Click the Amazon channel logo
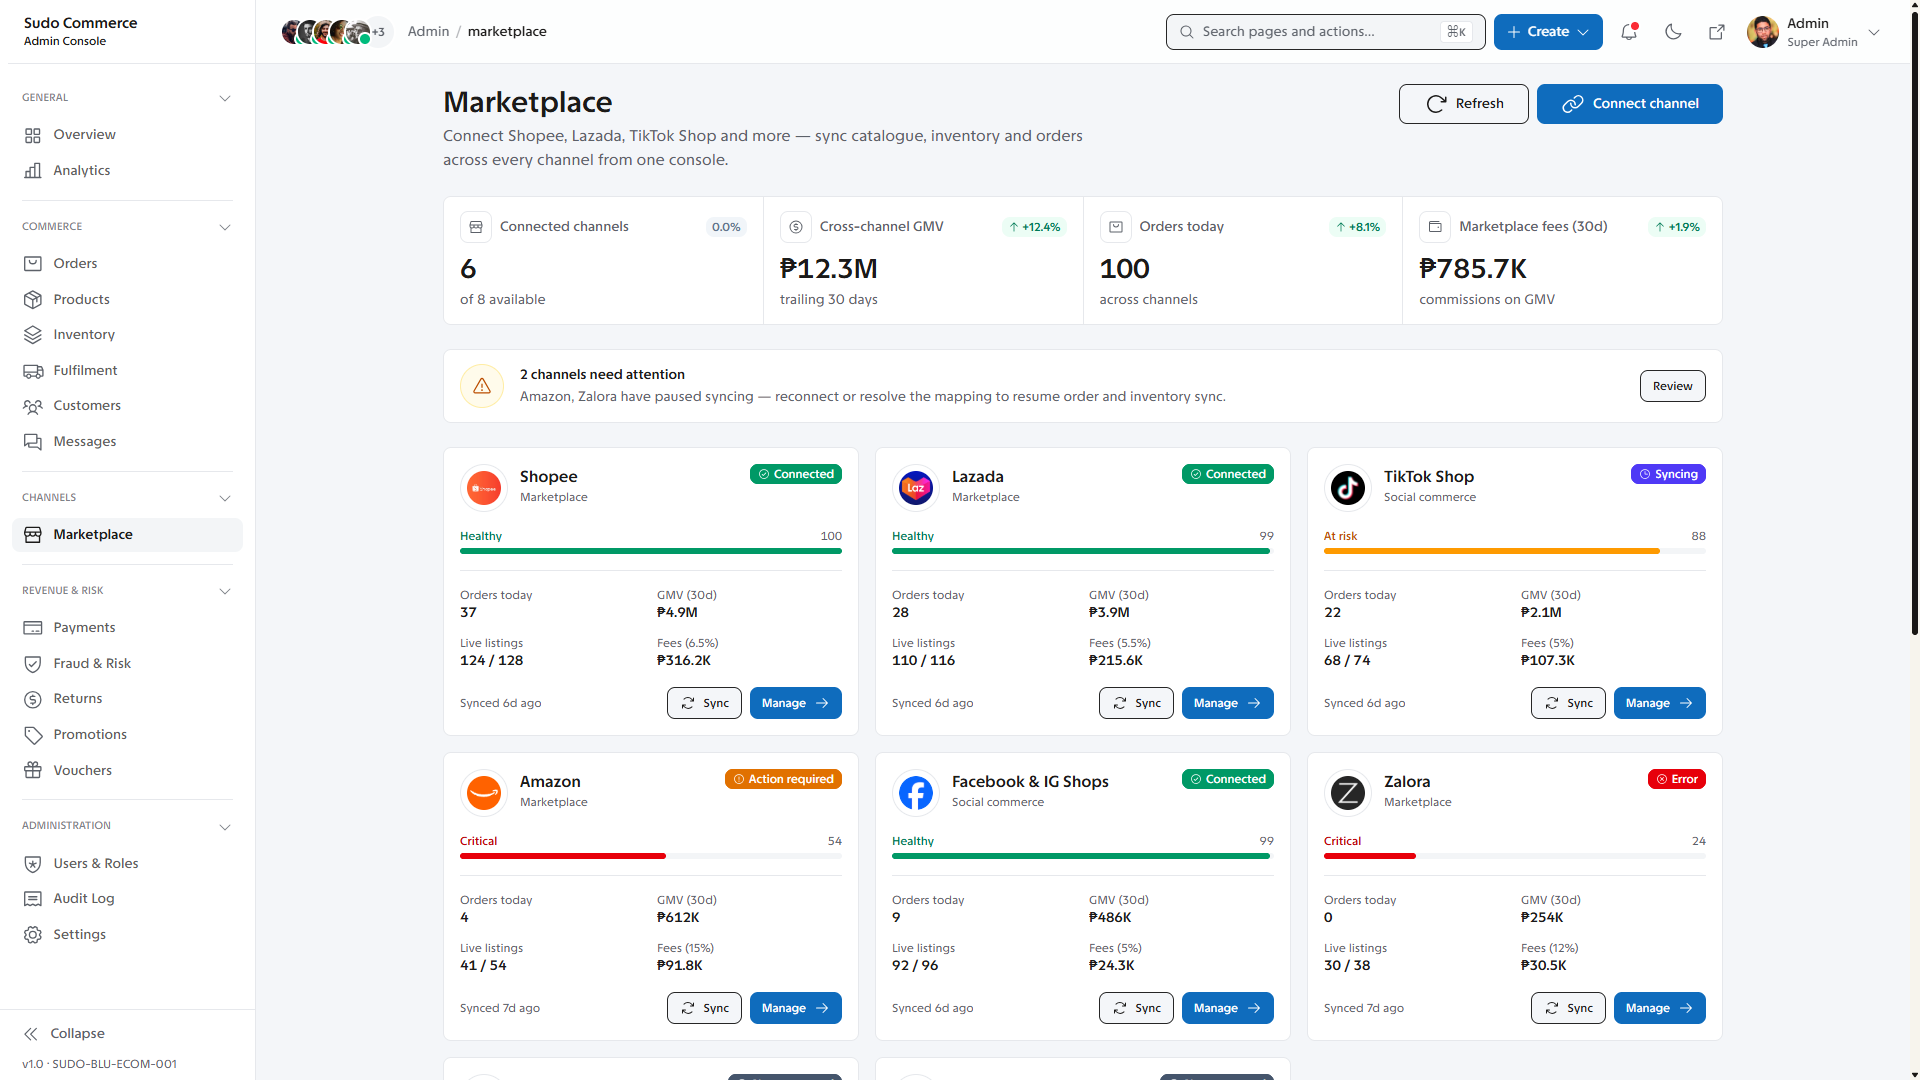Viewport: 1920px width, 1080px height. (x=484, y=793)
